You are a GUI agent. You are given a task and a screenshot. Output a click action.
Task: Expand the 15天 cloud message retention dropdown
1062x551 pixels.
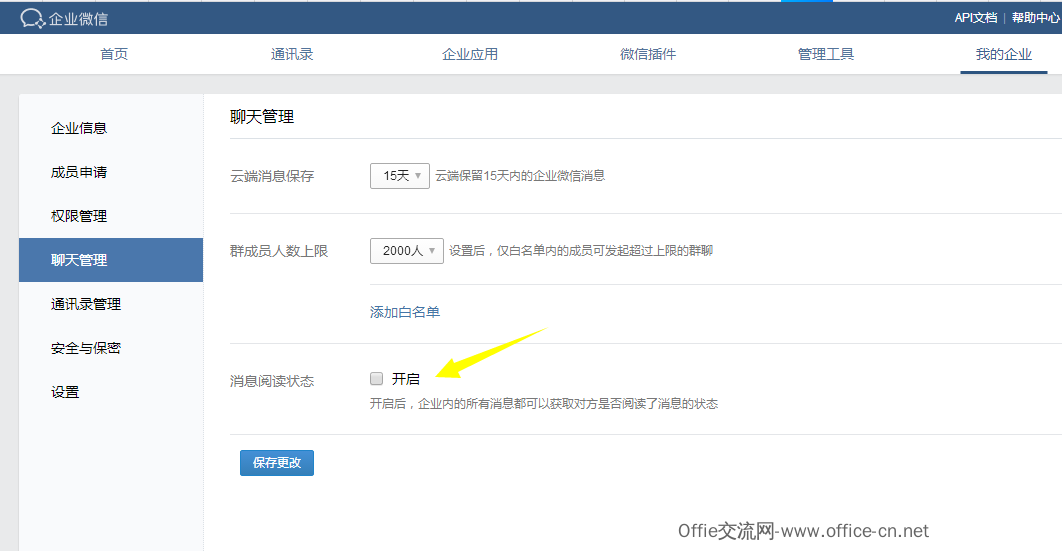(400, 176)
